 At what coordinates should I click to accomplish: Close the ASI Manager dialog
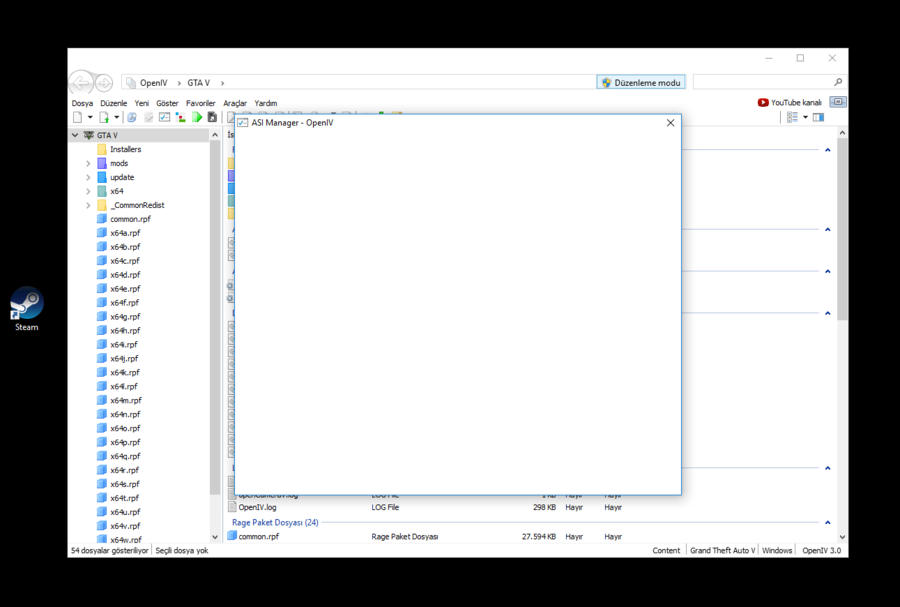coord(670,123)
